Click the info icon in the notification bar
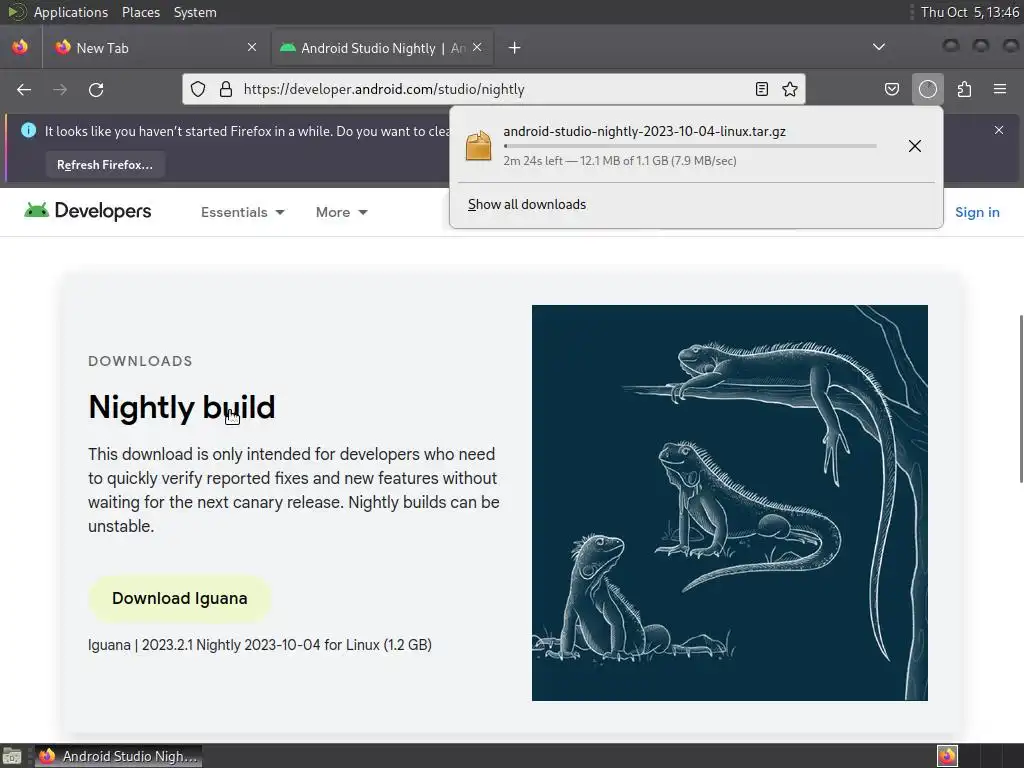 tap(29, 130)
